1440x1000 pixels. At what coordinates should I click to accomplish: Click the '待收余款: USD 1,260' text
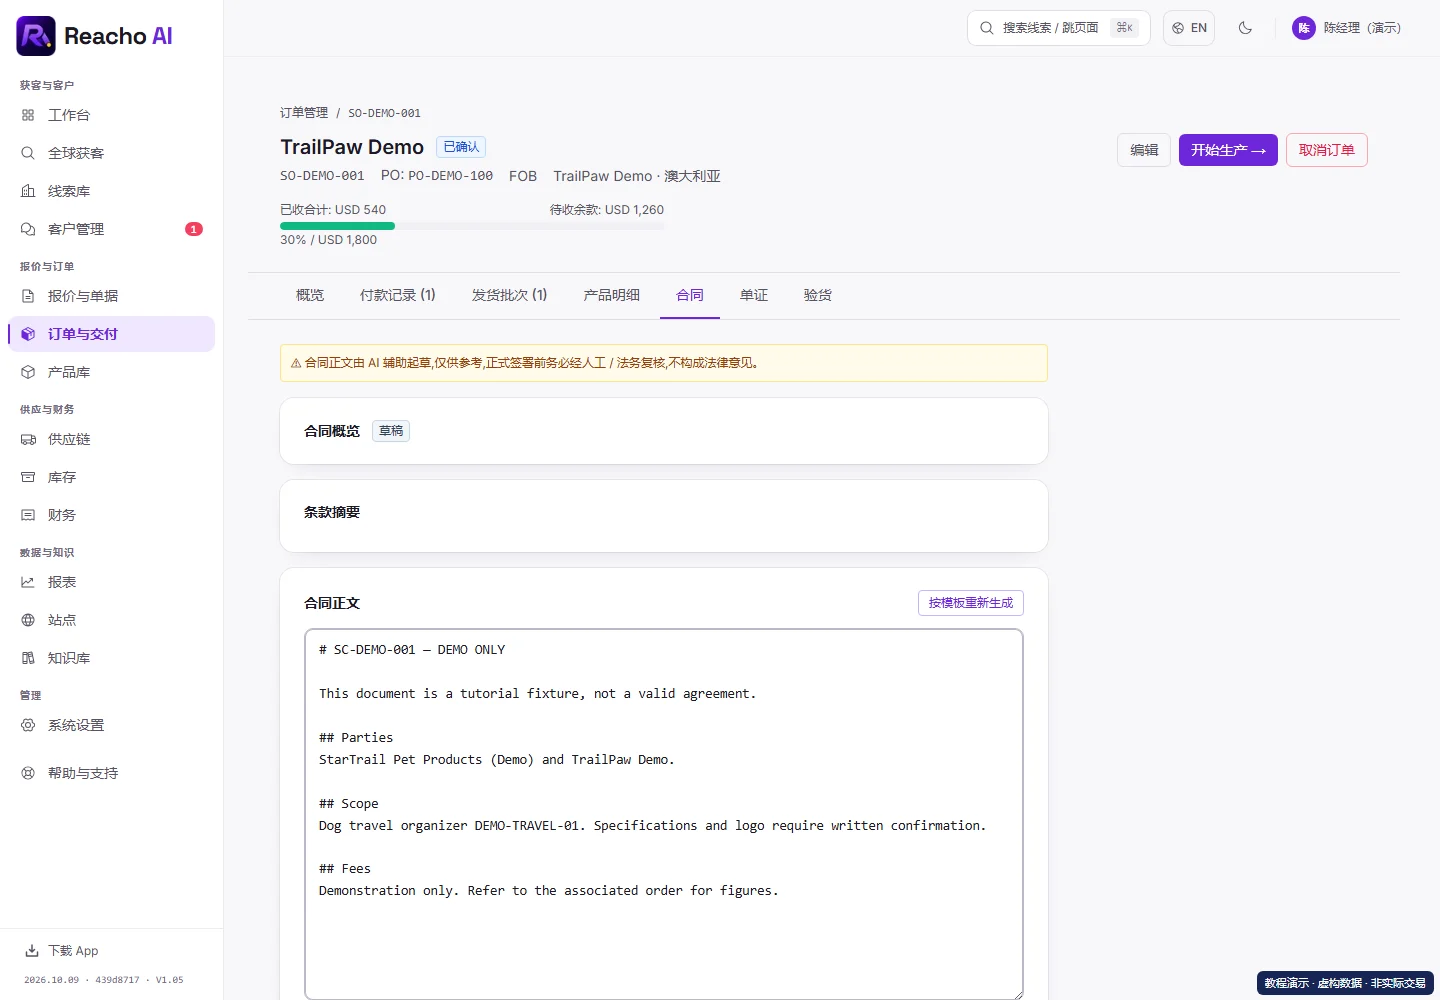point(607,210)
